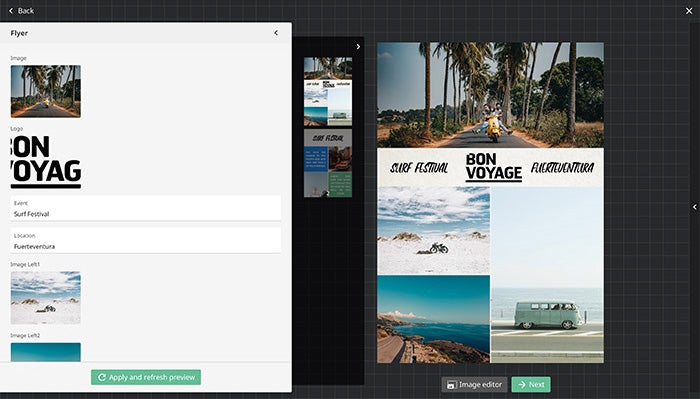Proceed with the Next button
700x399 pixels.
[x=531, y=384]
